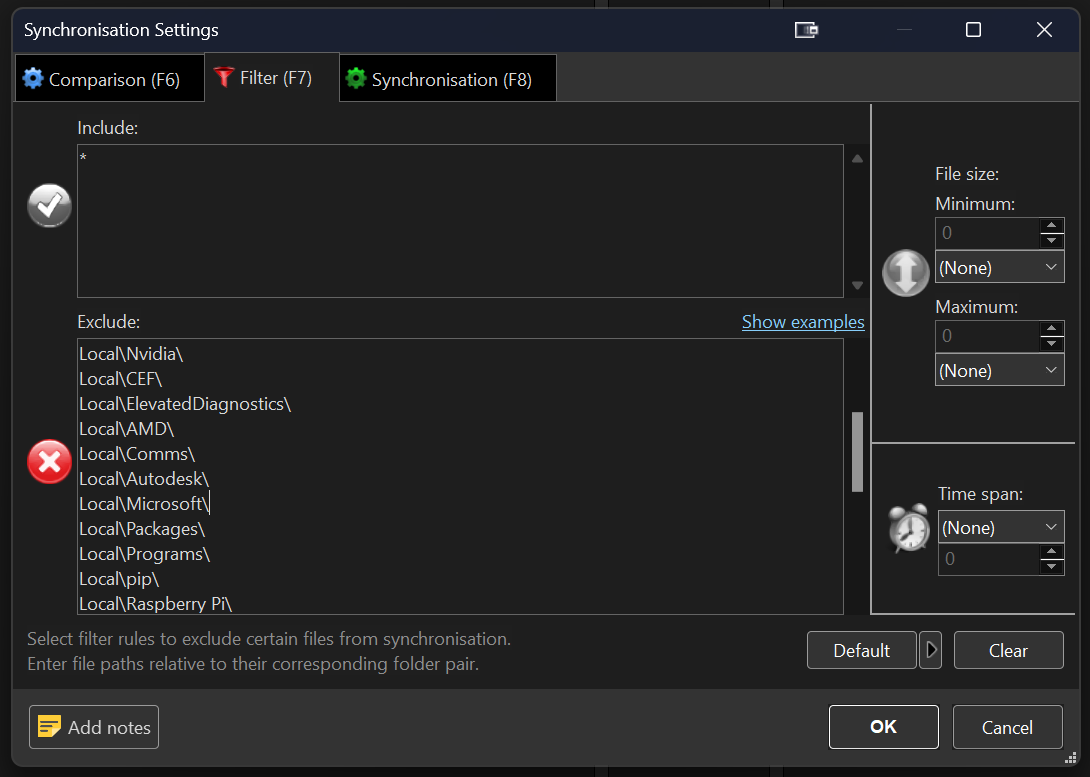Image resolution: width=1090 pixels, height=777 pixels.
Task: Cancel the settings dialog
Action: 1007,727
